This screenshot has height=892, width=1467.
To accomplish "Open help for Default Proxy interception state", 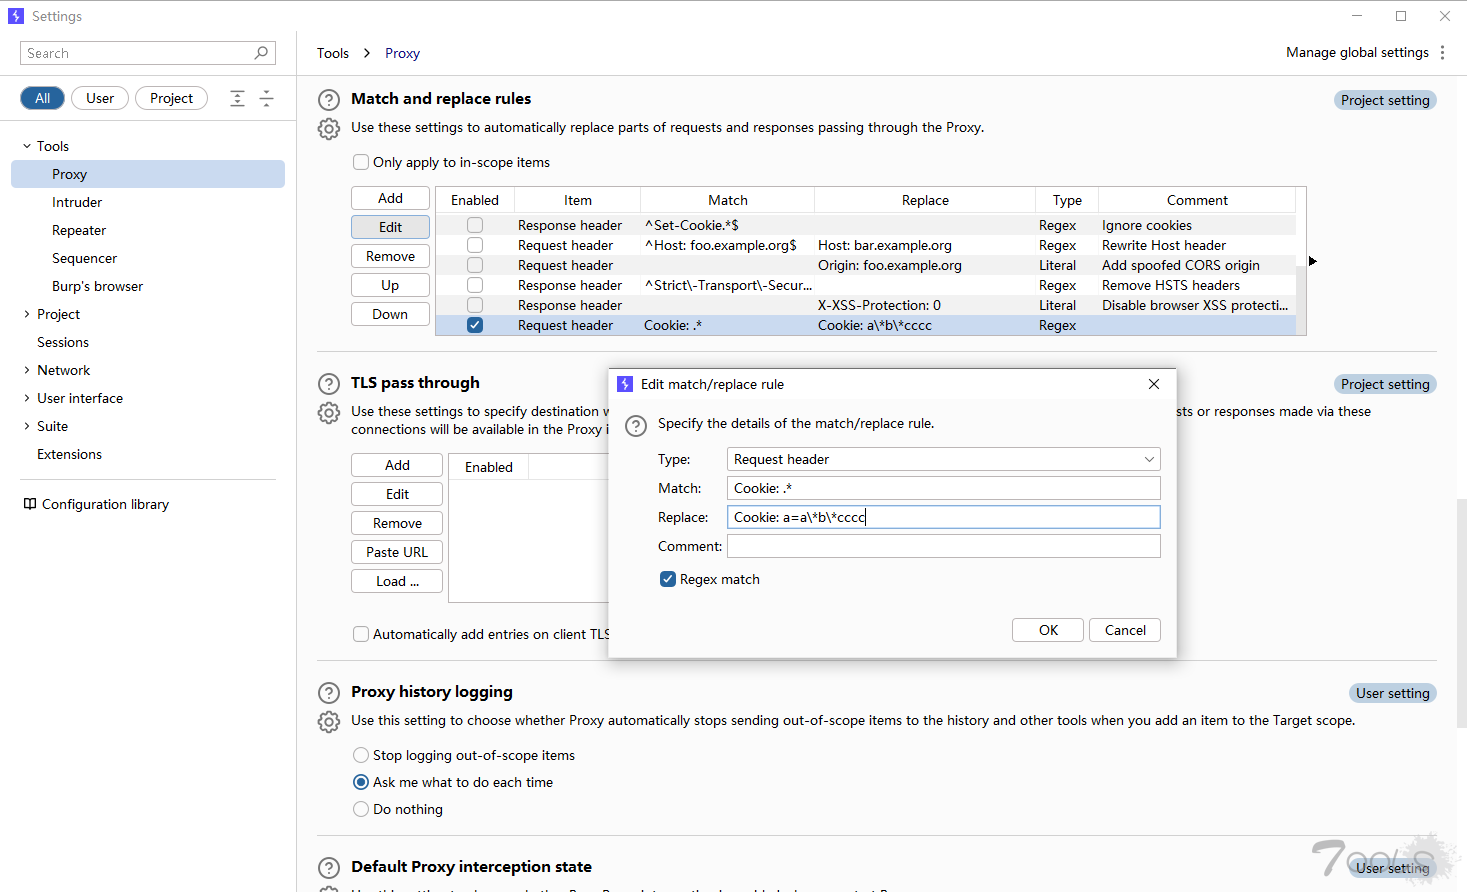I will (329, 868).
